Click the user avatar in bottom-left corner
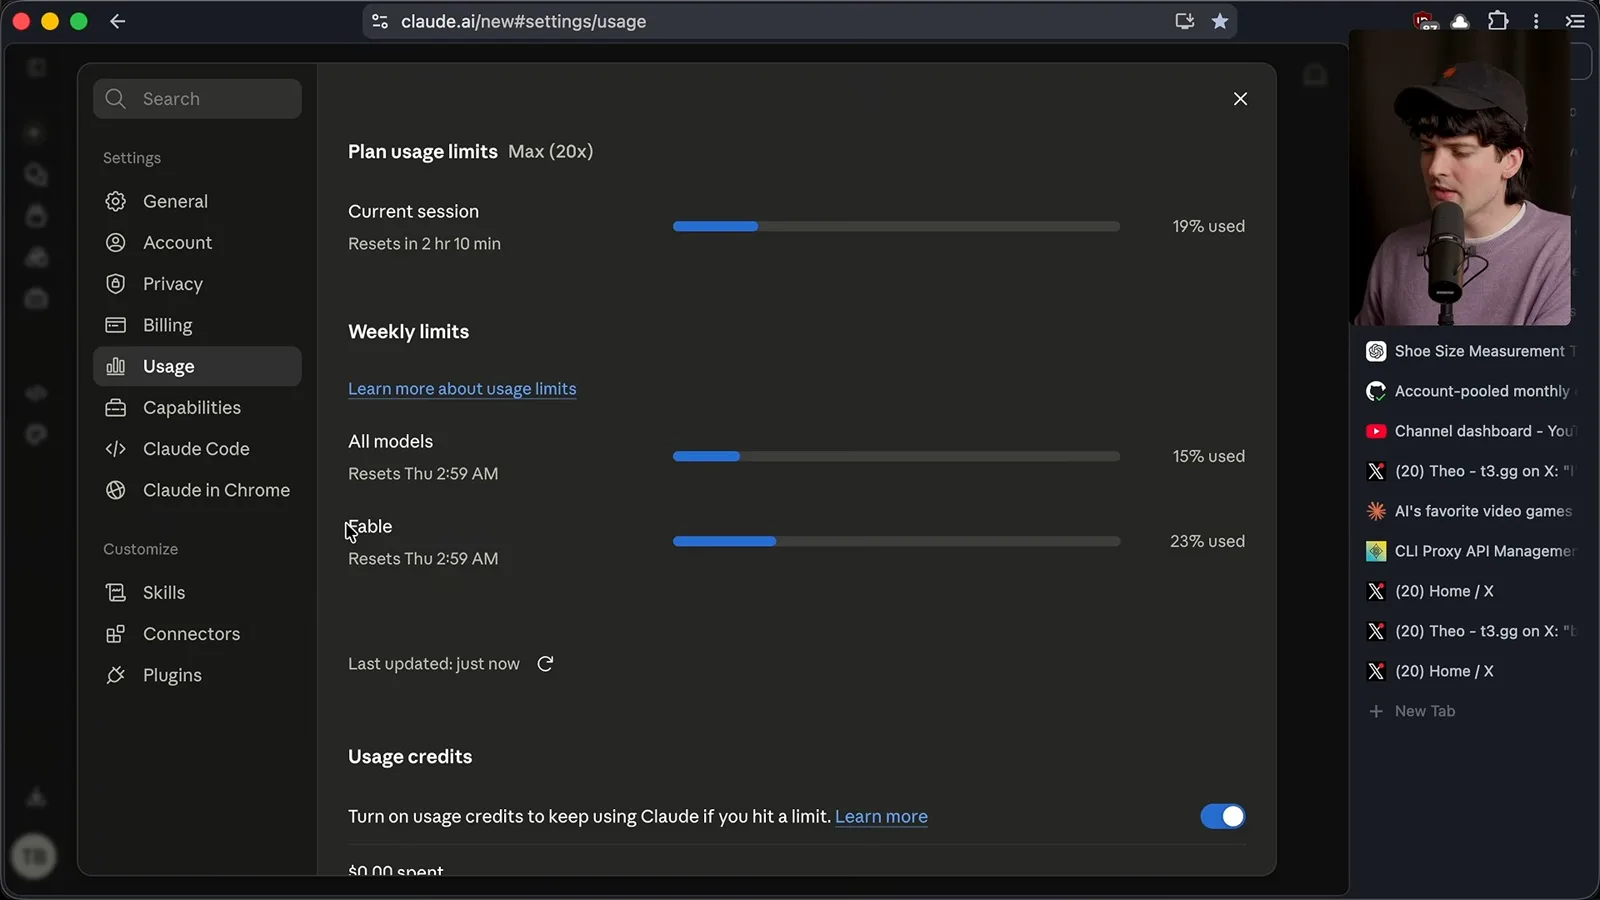The height and width of the screenshot is (900, 1600). [x=33, y=857]
